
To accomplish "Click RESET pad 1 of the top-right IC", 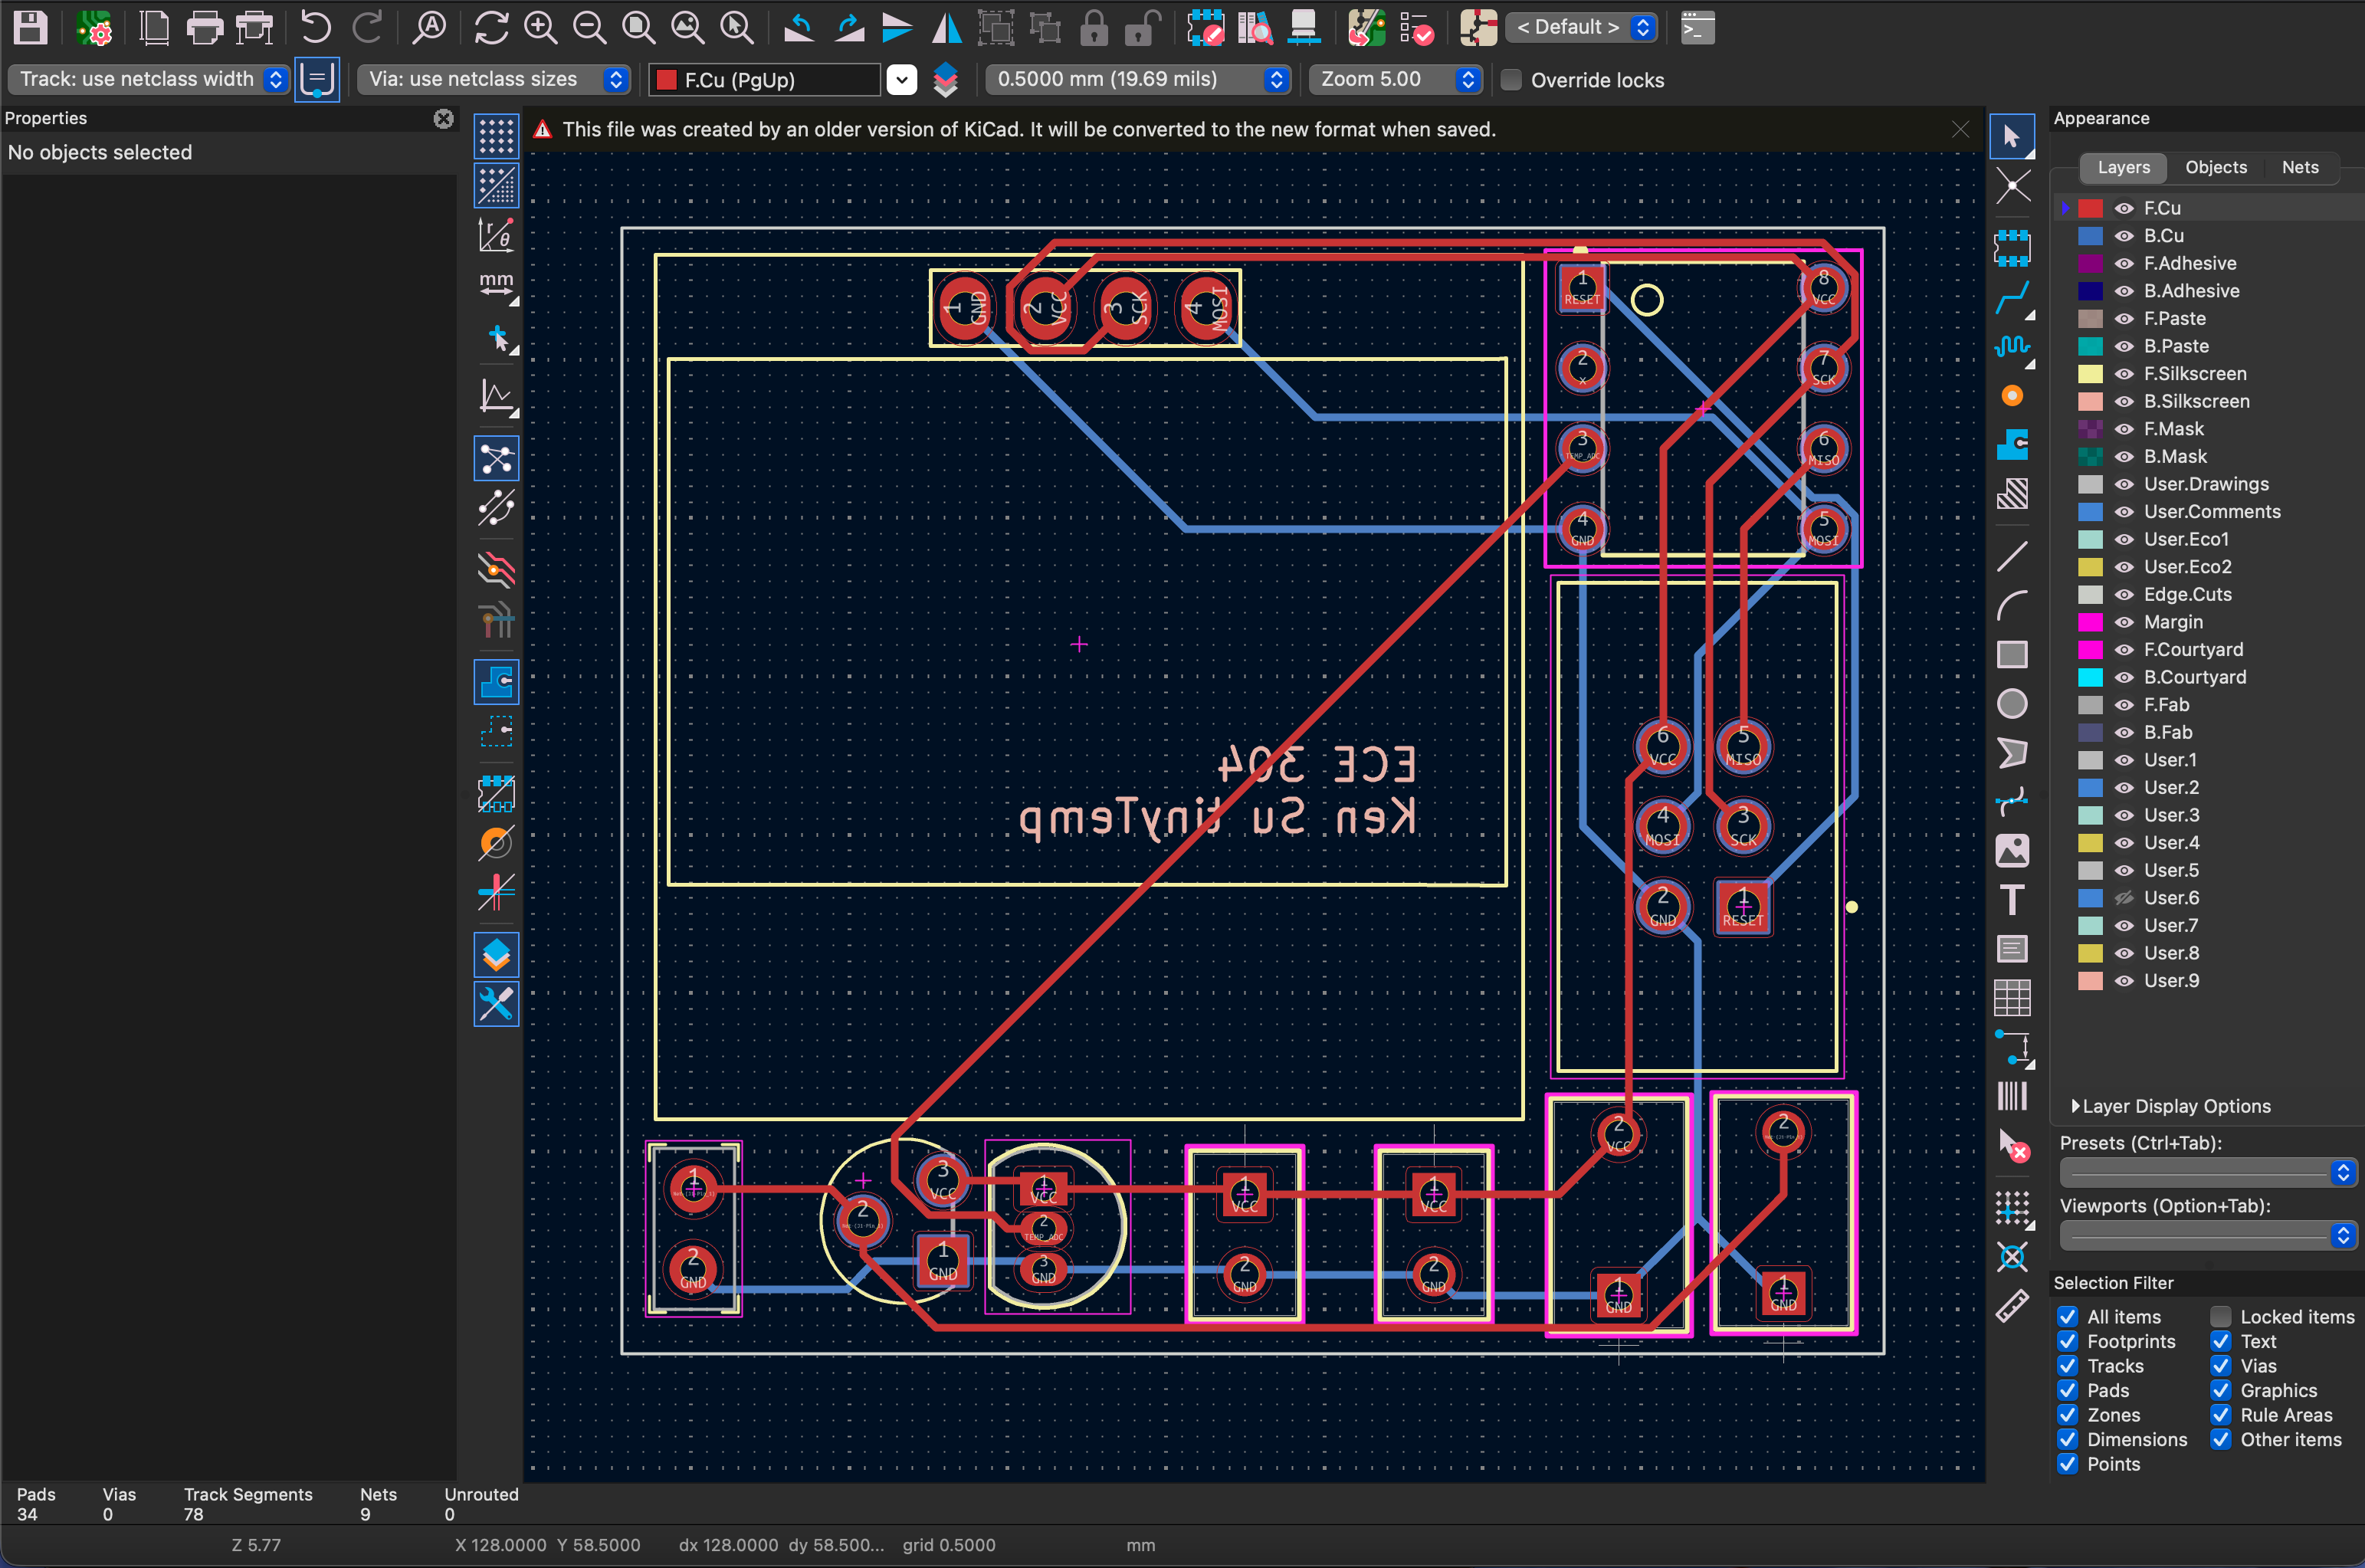I will pyautogui.click(x=1581, y=288).
